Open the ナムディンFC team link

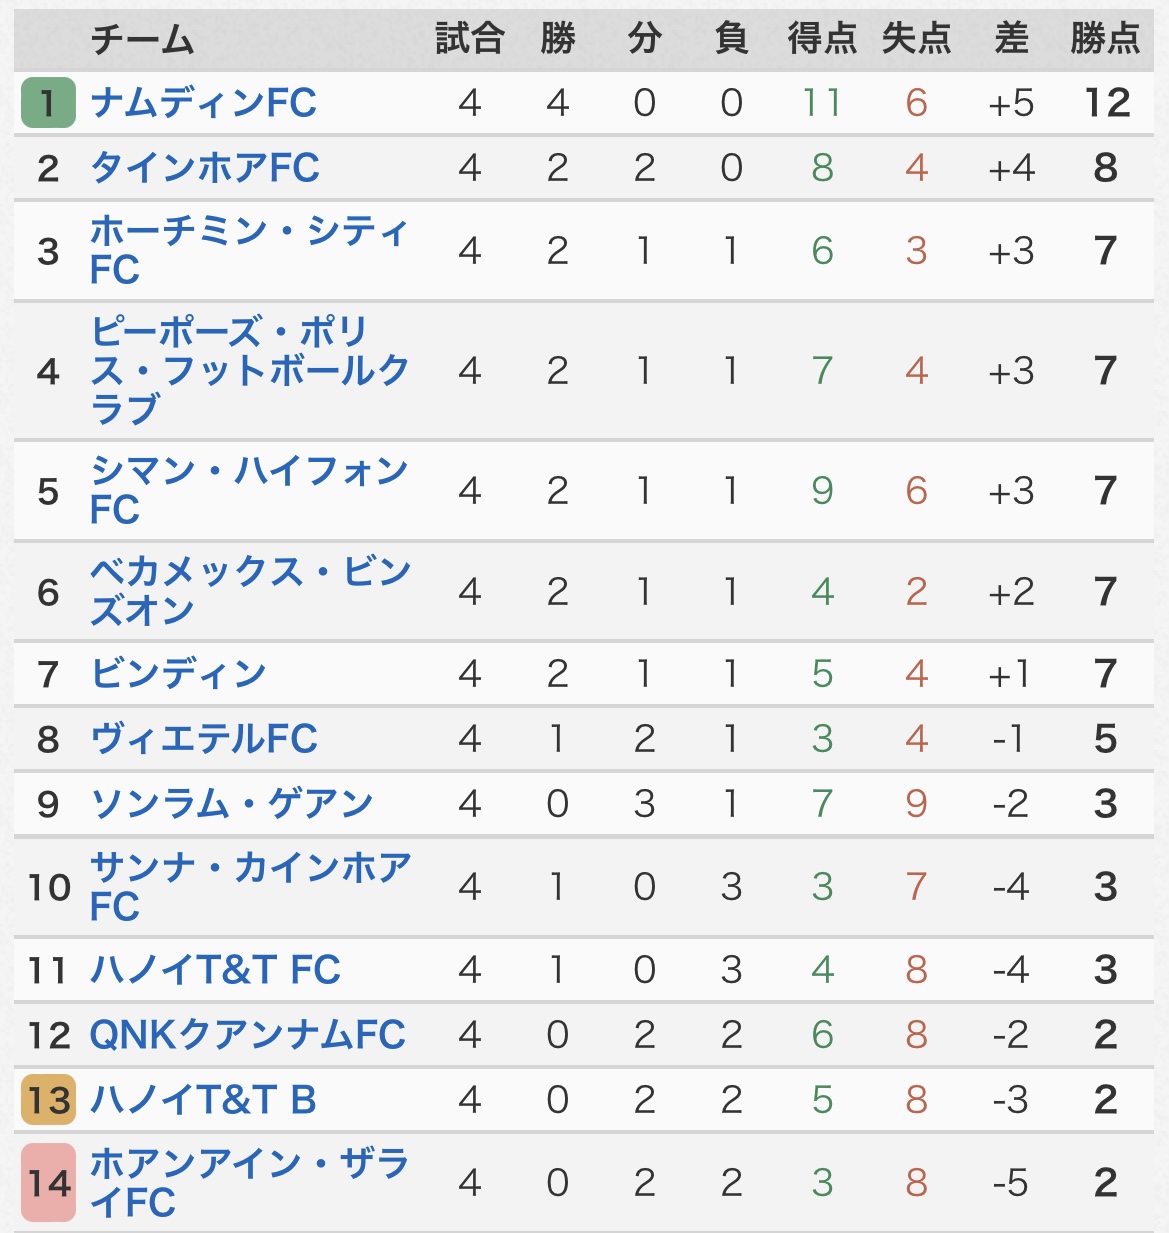[x=203, y=103]
